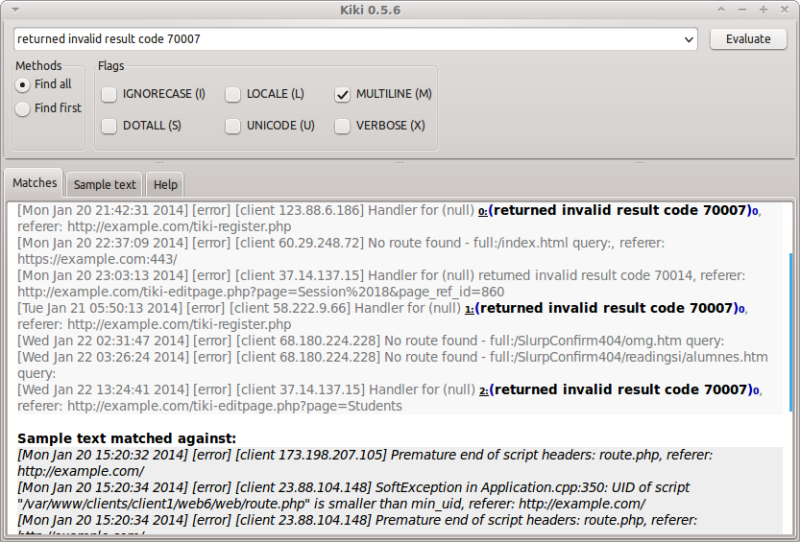
Task: Enable the DOTALL (S) flag
Action: point(109,126)
